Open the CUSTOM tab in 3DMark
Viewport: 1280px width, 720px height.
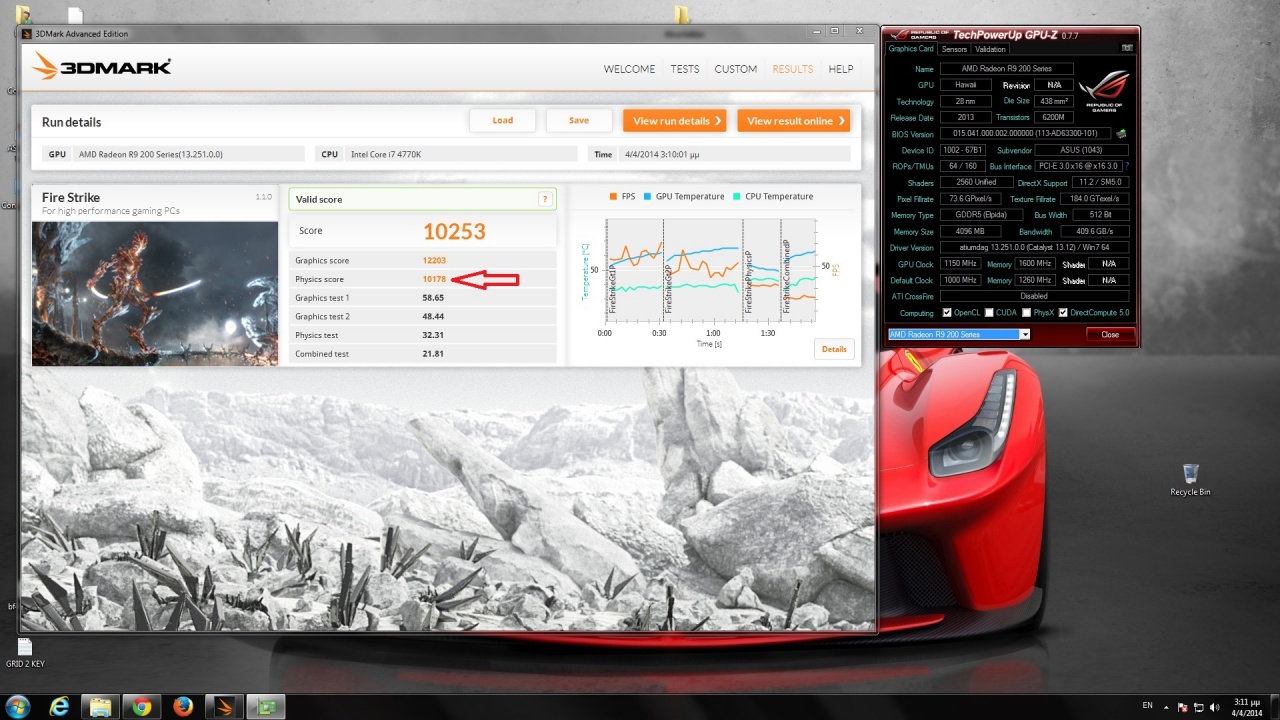pos(736,69)
